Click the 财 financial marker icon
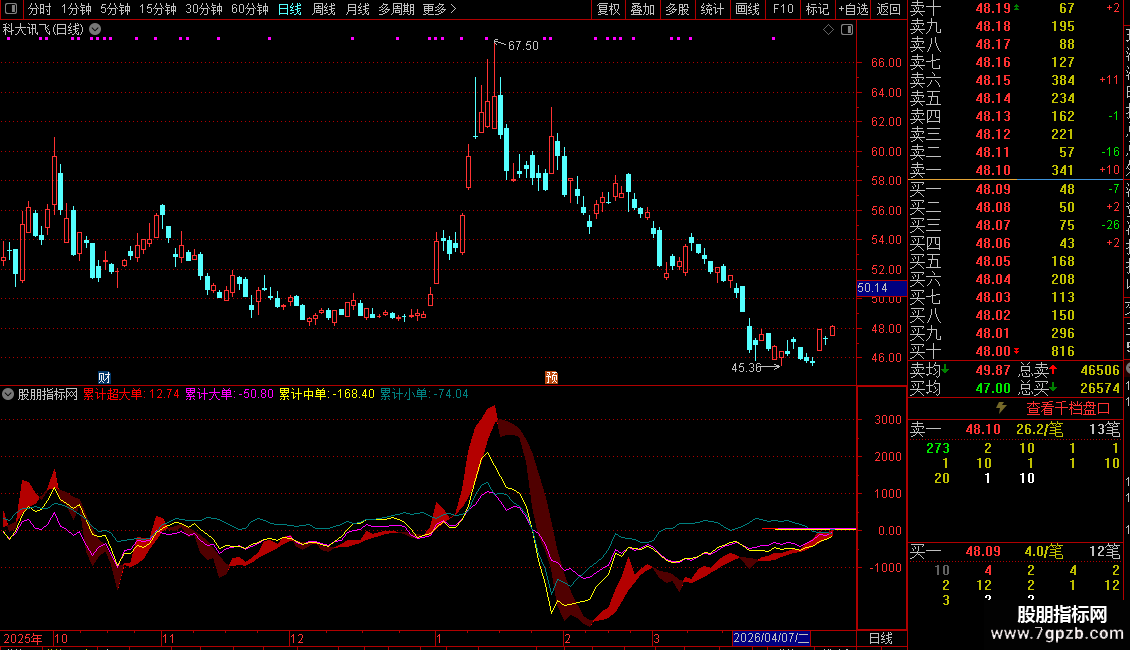1130x650 pixels. (103, 377)
